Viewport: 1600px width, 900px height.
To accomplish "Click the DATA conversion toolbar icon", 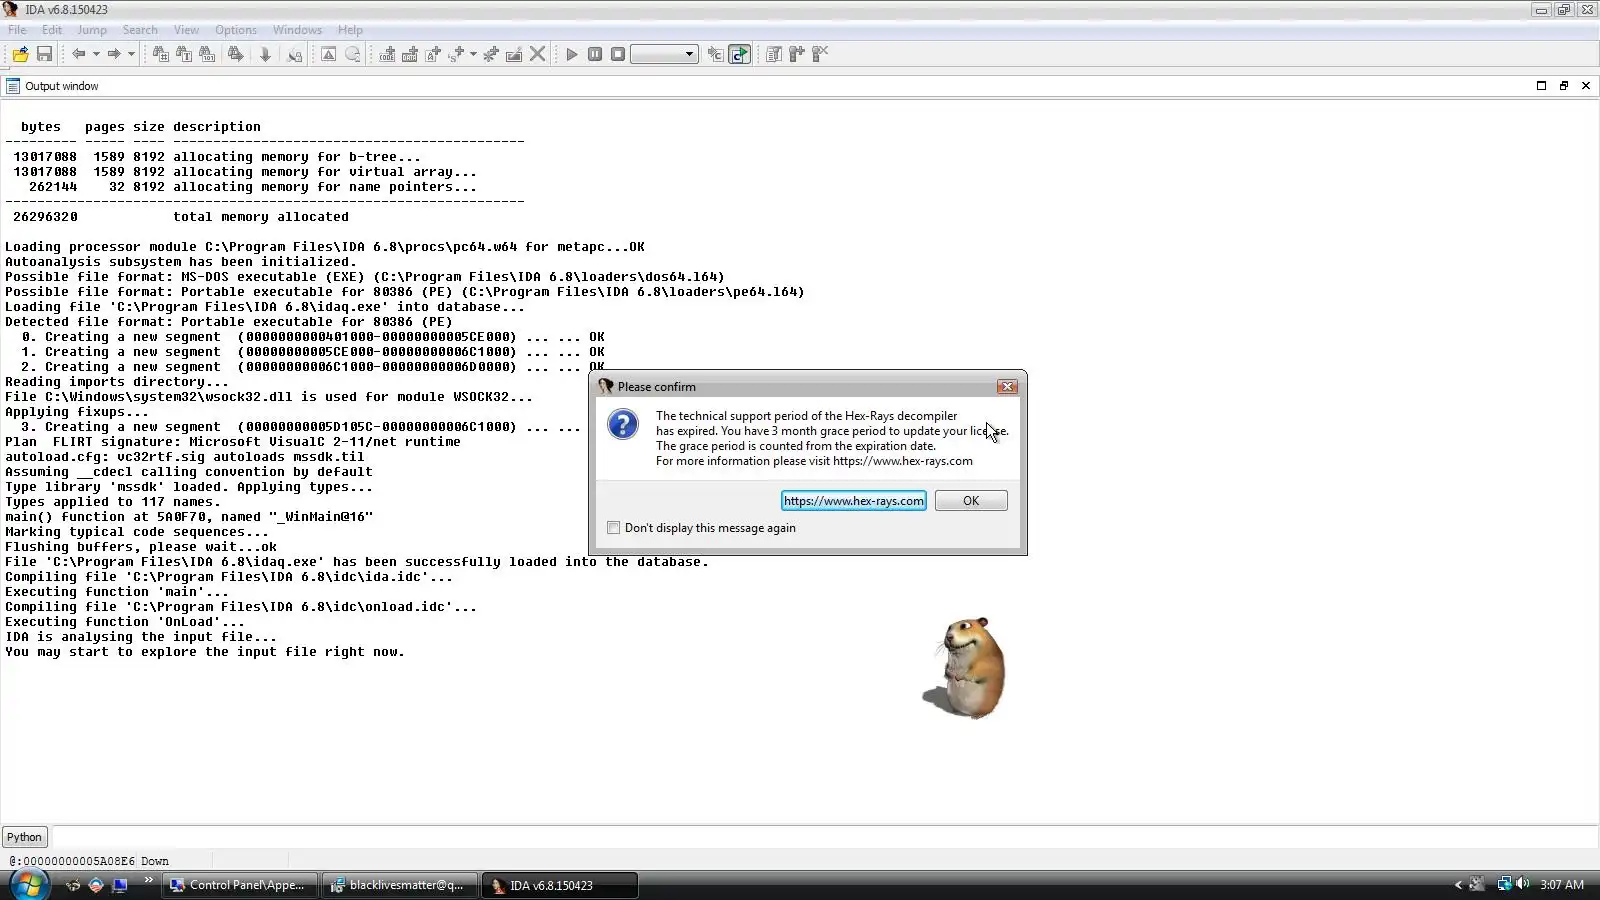I will (410, 54).
